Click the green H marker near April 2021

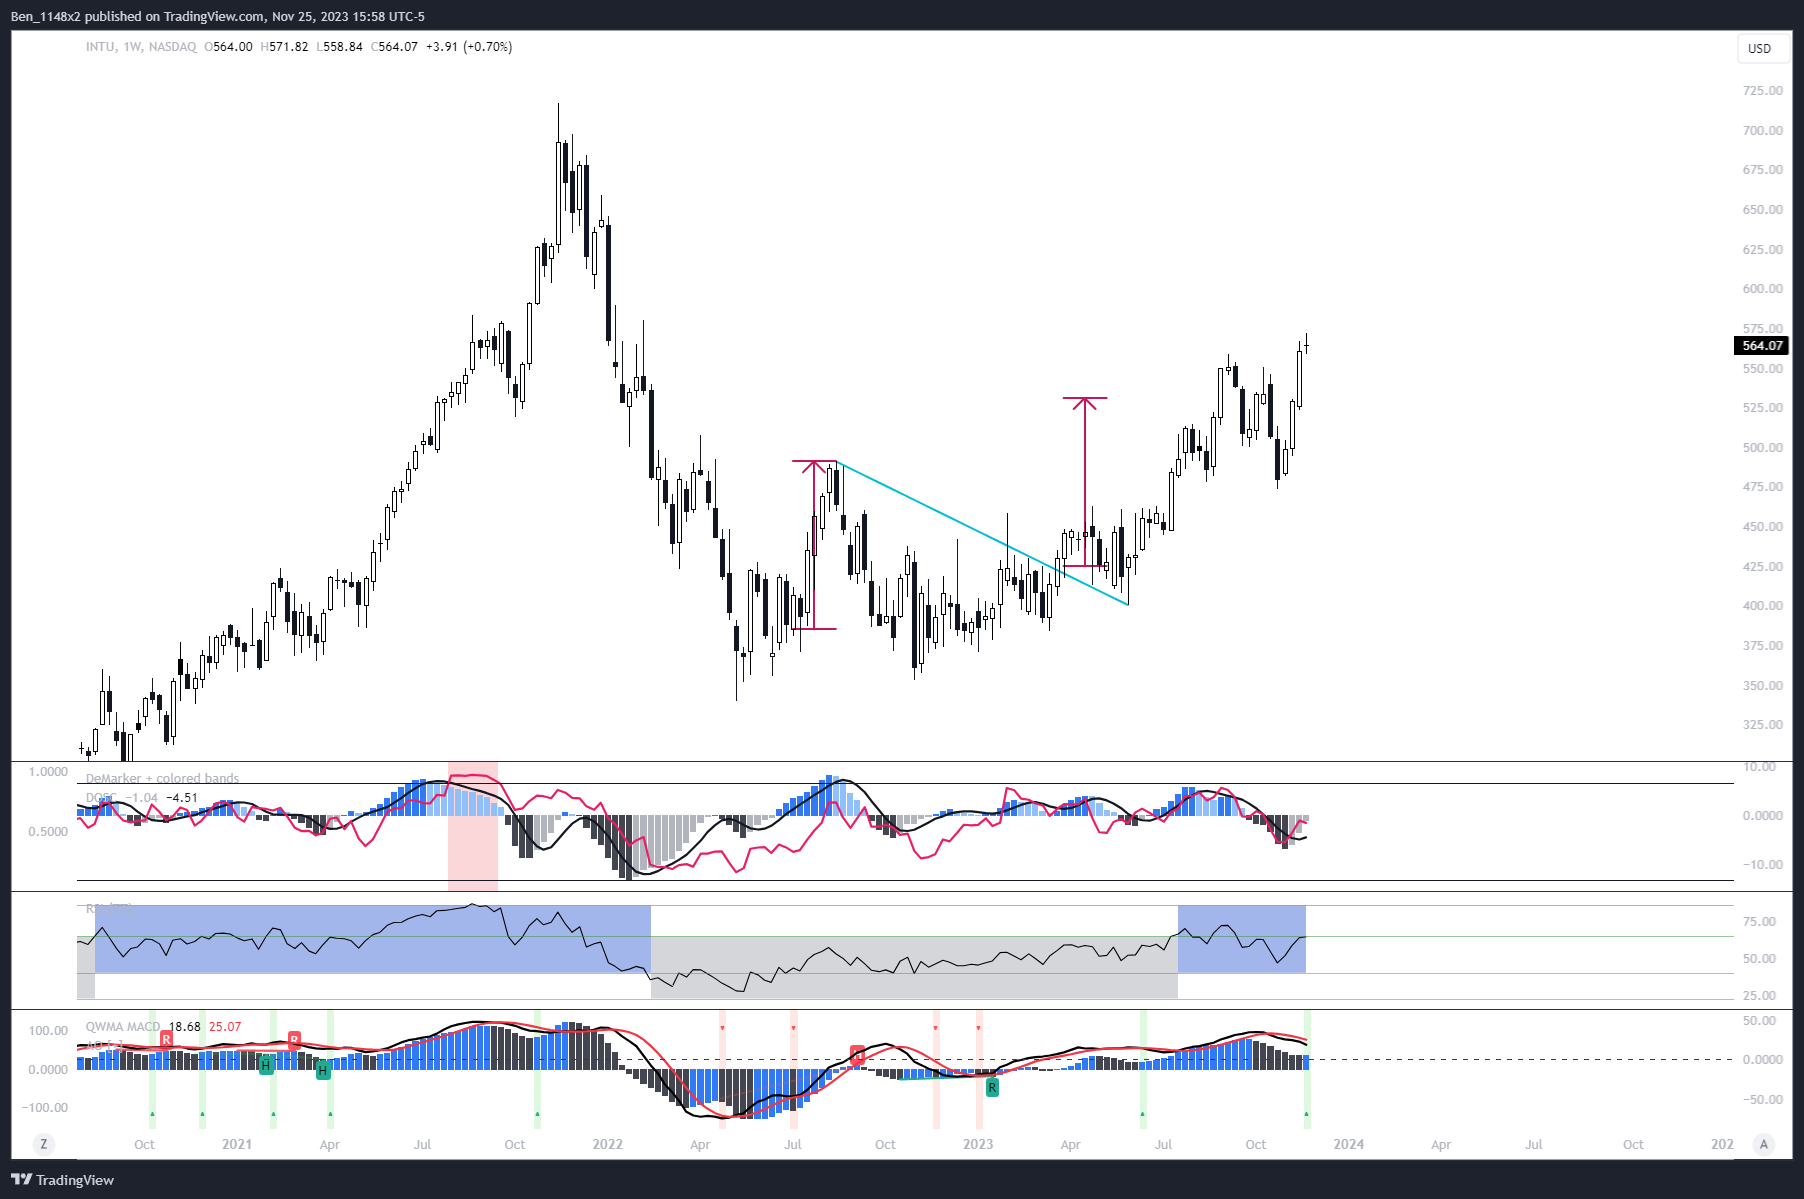click(x=322, y=1071)
